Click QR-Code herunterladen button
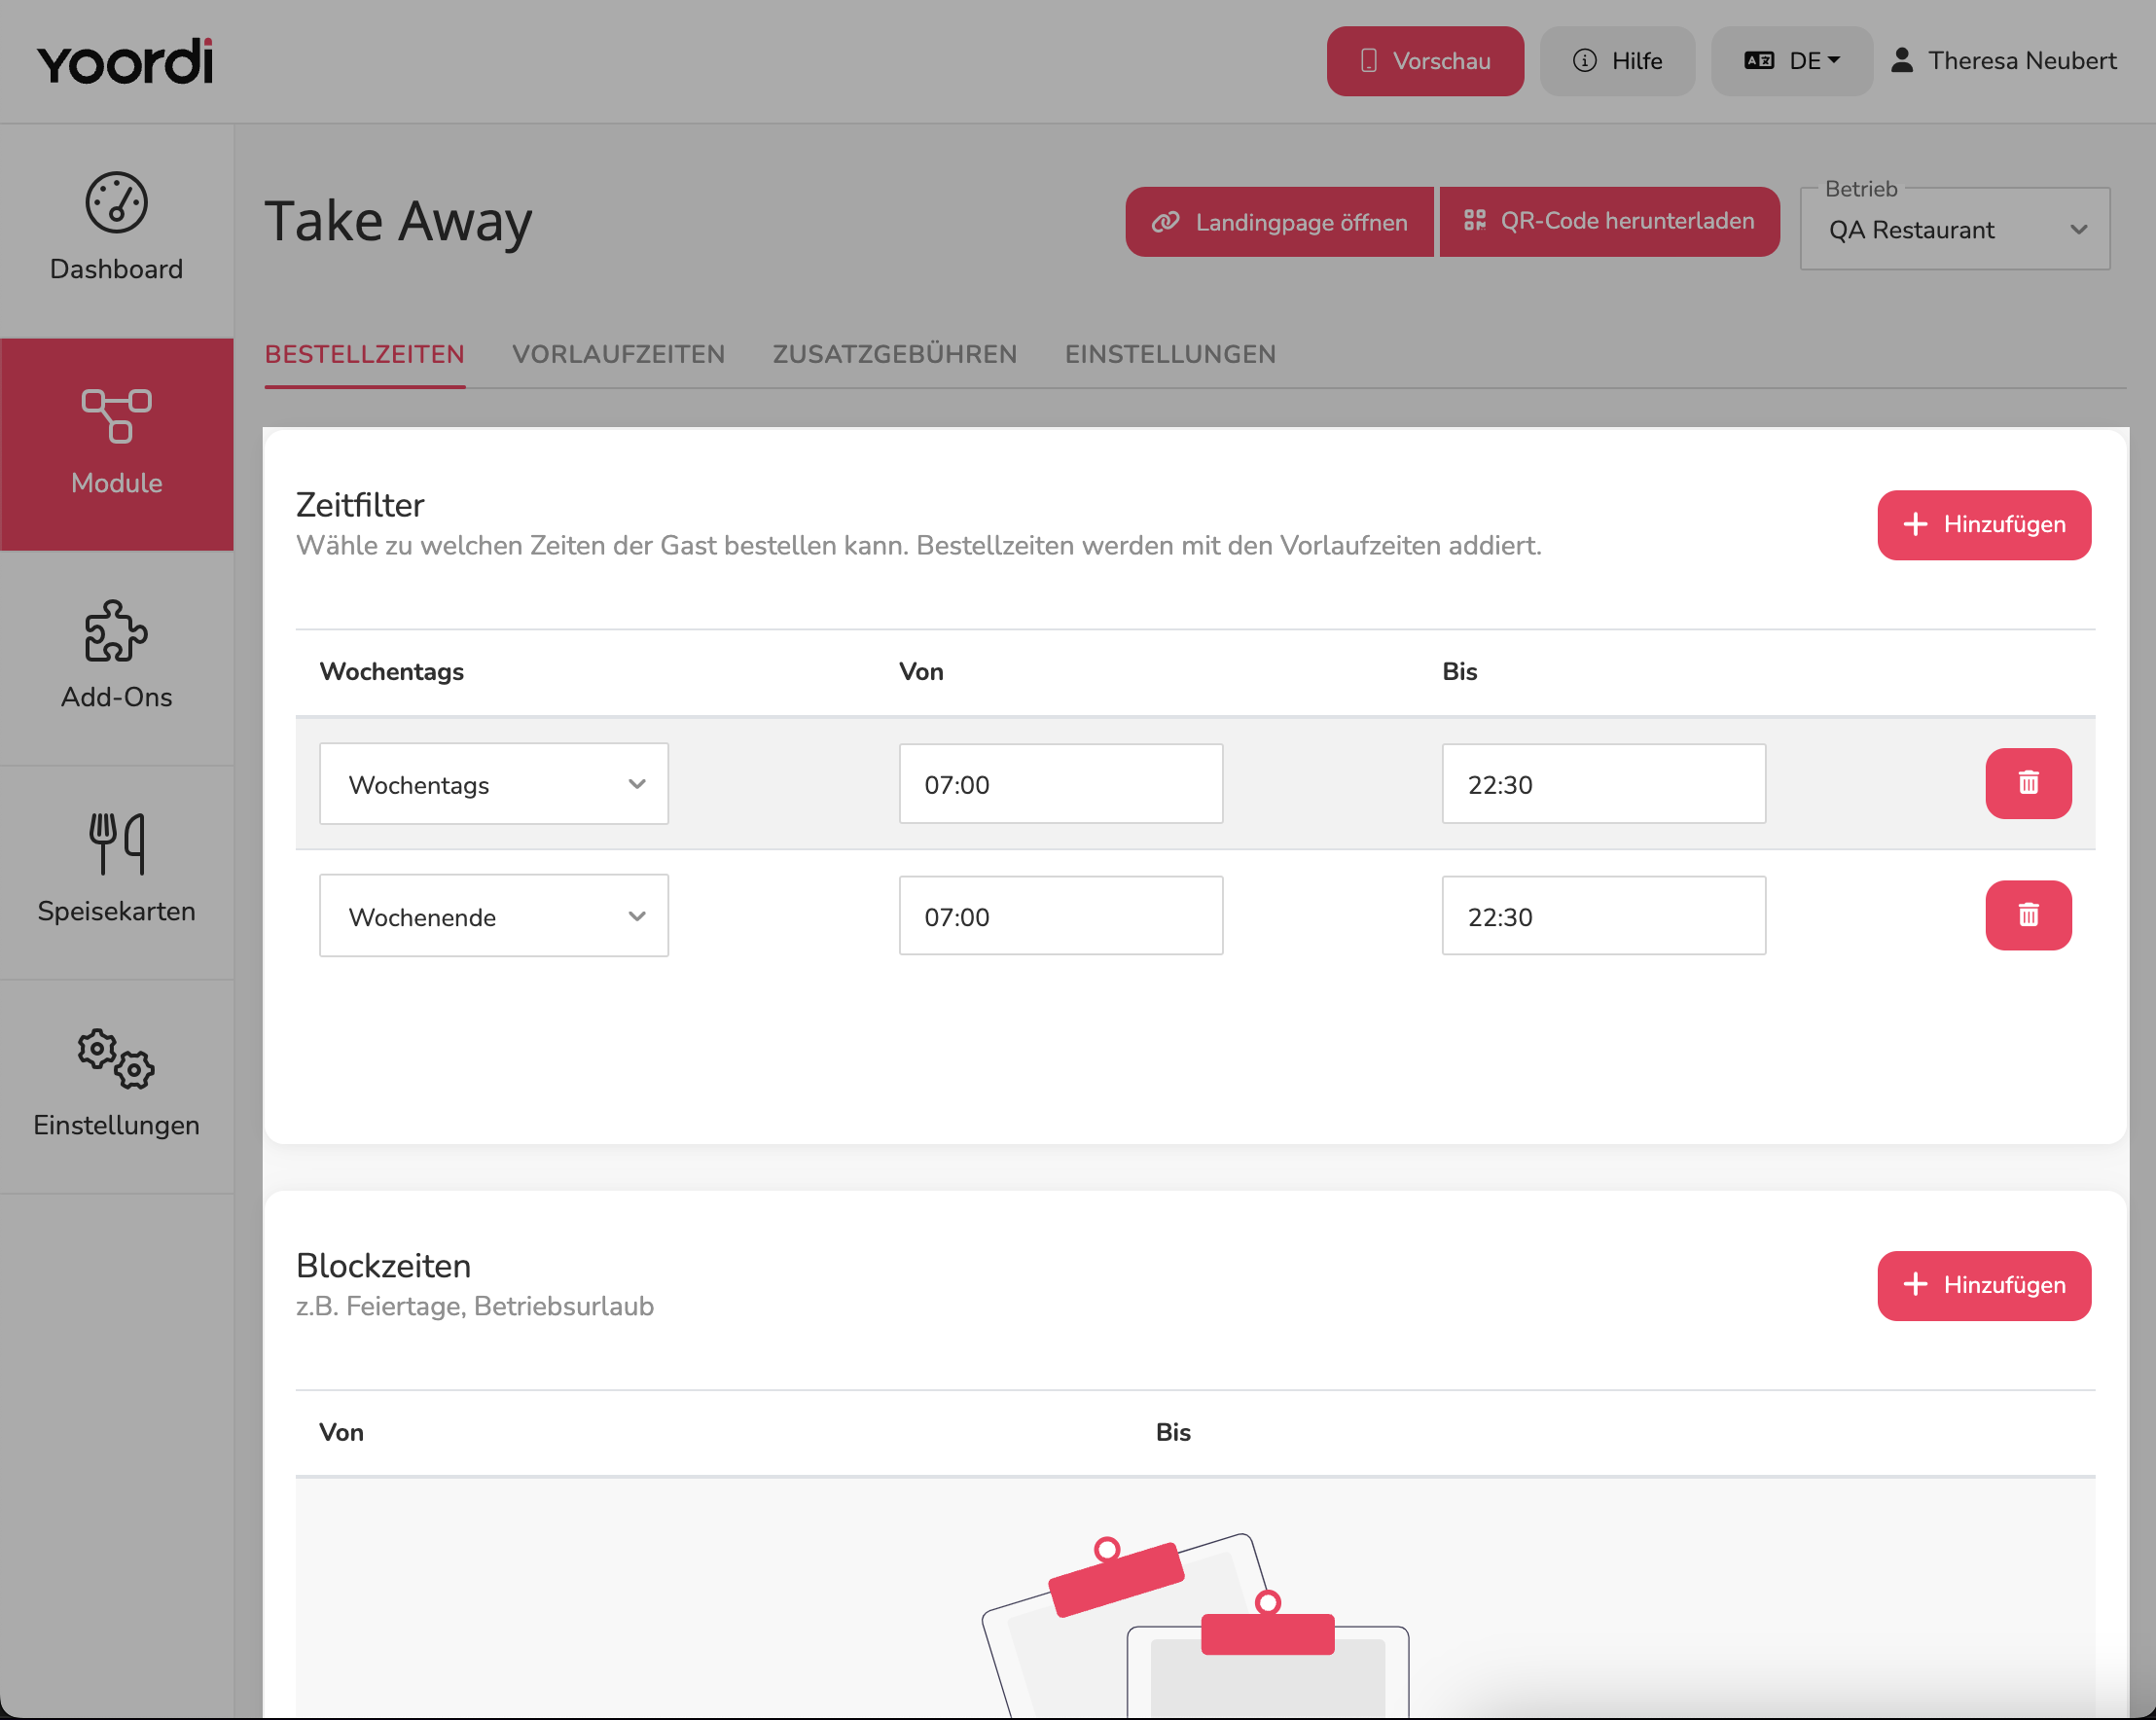The image size is (2156, 1720). (1609, 222)
